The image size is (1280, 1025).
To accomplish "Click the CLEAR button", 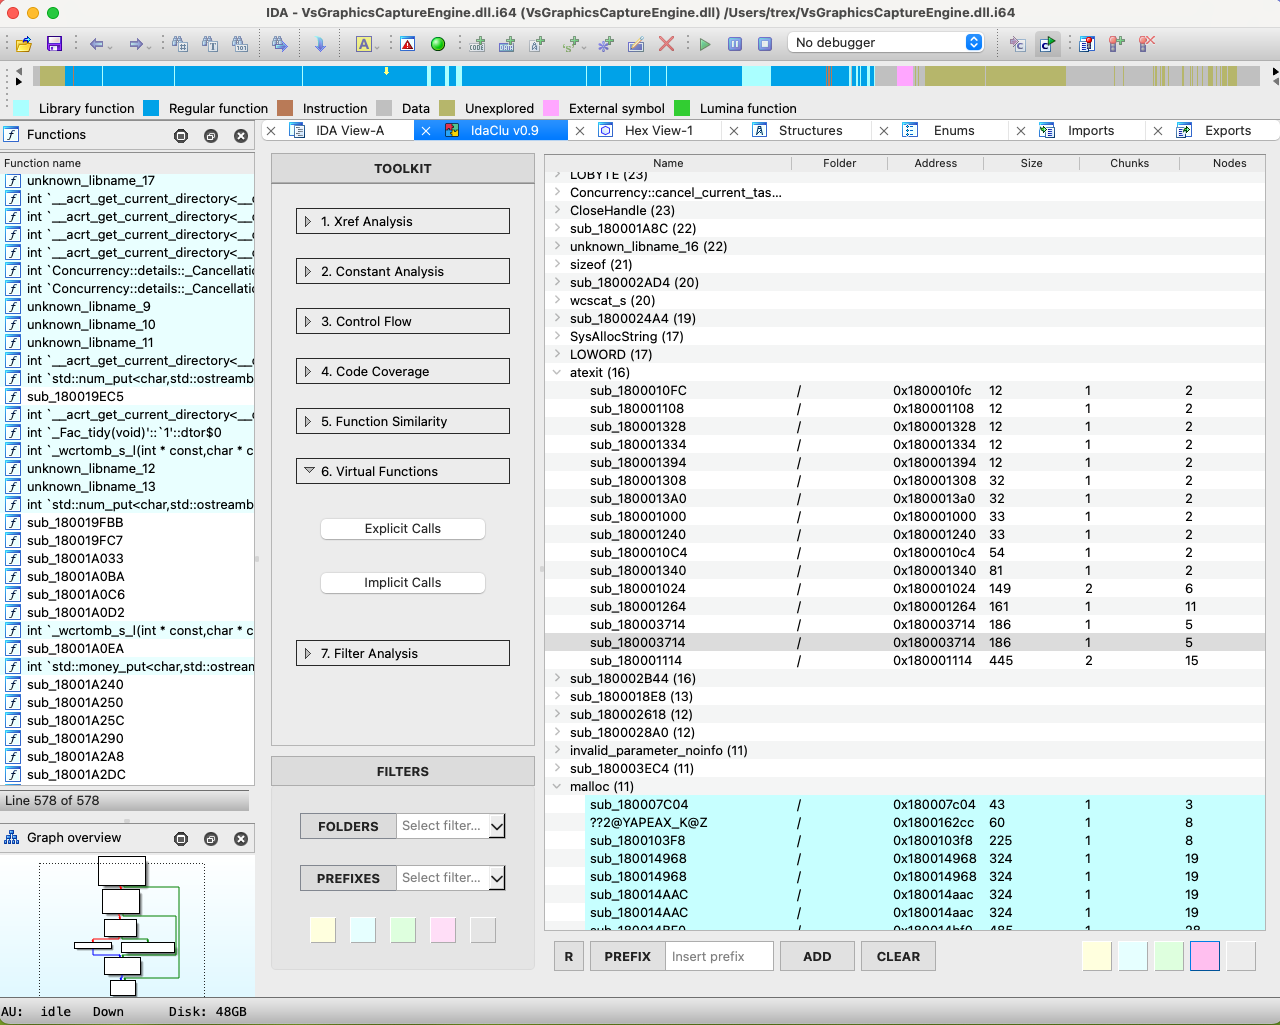I will pyautogui.click(x=897, y=956).
